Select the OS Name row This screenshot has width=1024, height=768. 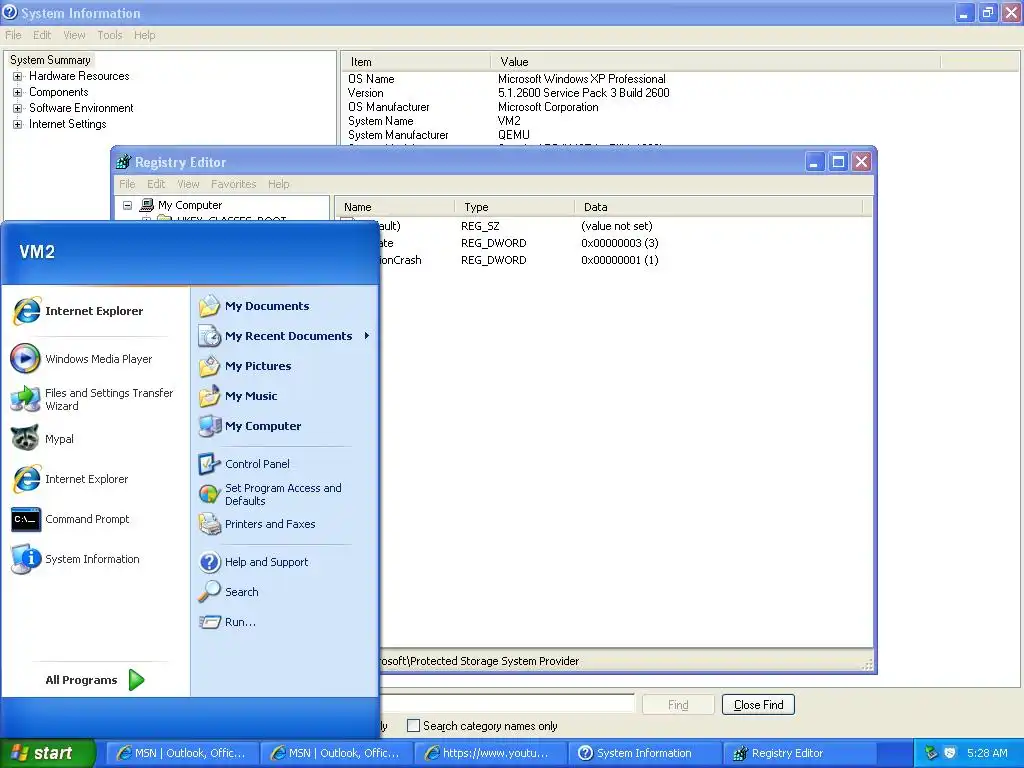coord(507,79)
